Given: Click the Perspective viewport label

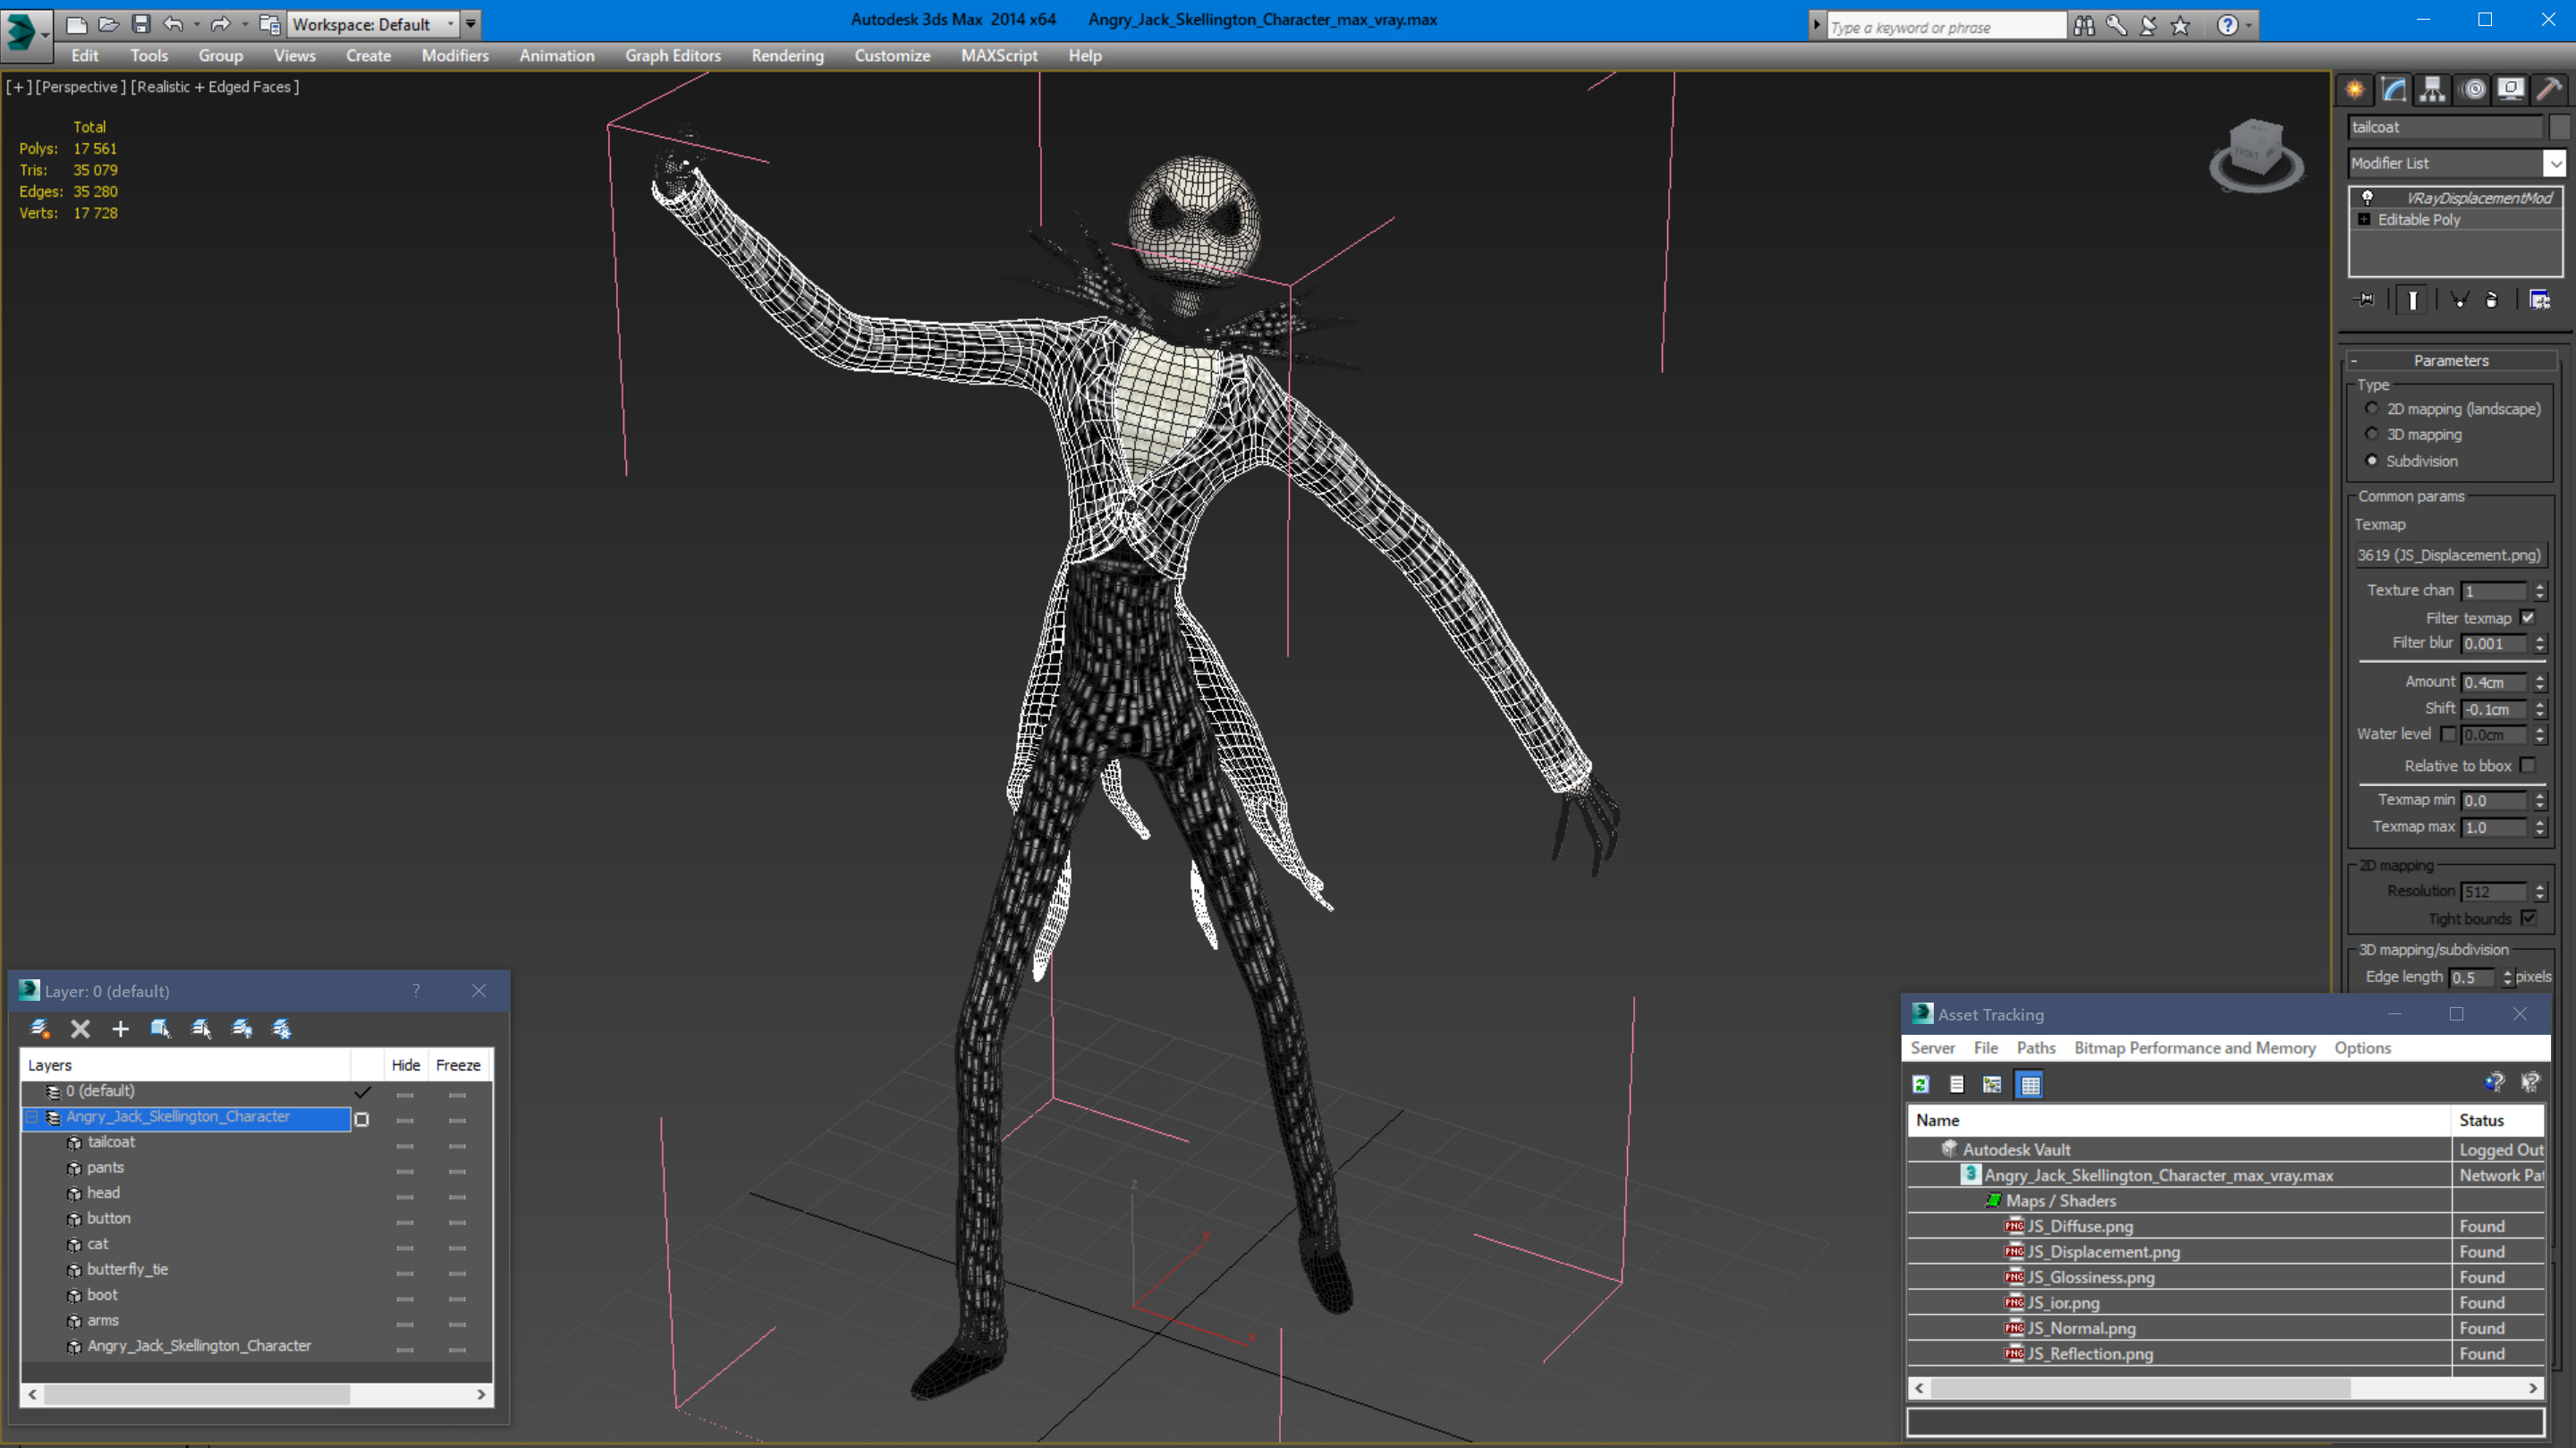Looking at the screenshot, I should (80, 87).
